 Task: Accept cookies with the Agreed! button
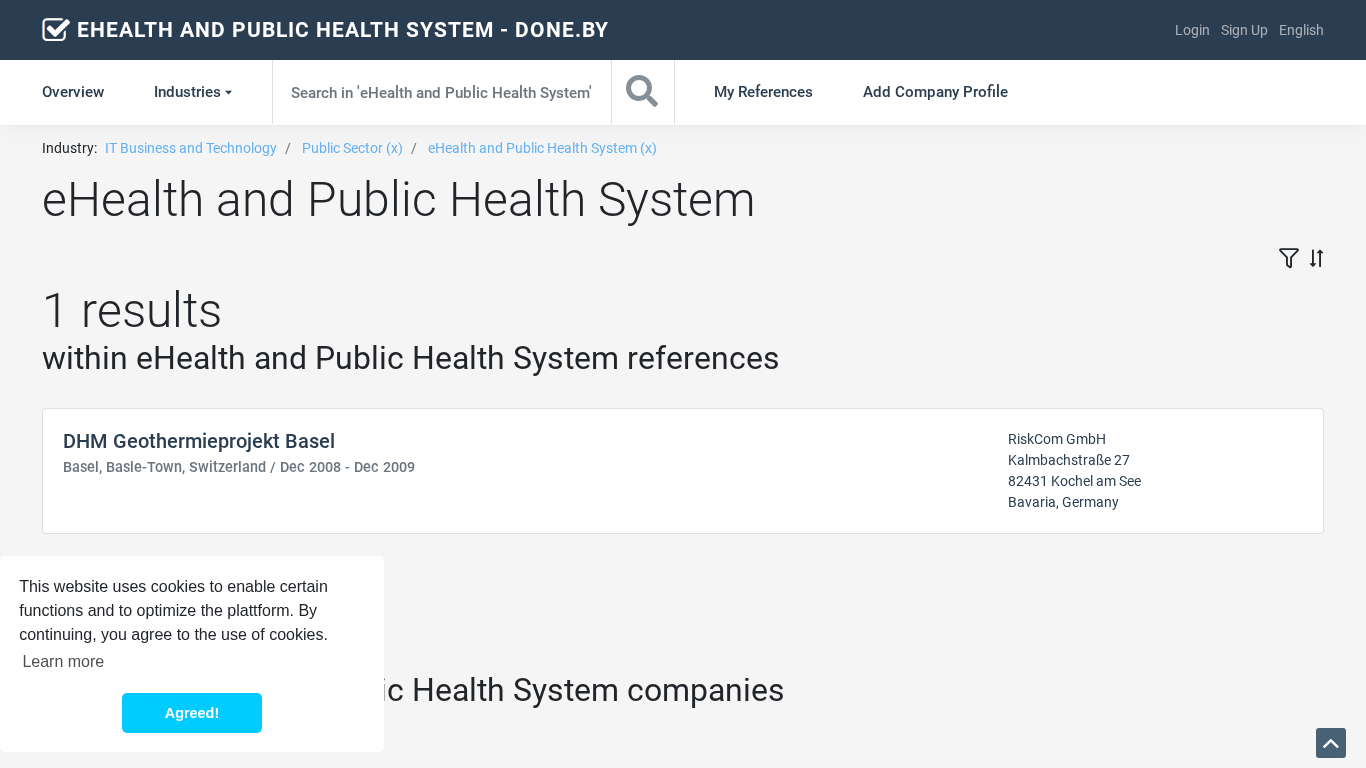pos(192,713)
